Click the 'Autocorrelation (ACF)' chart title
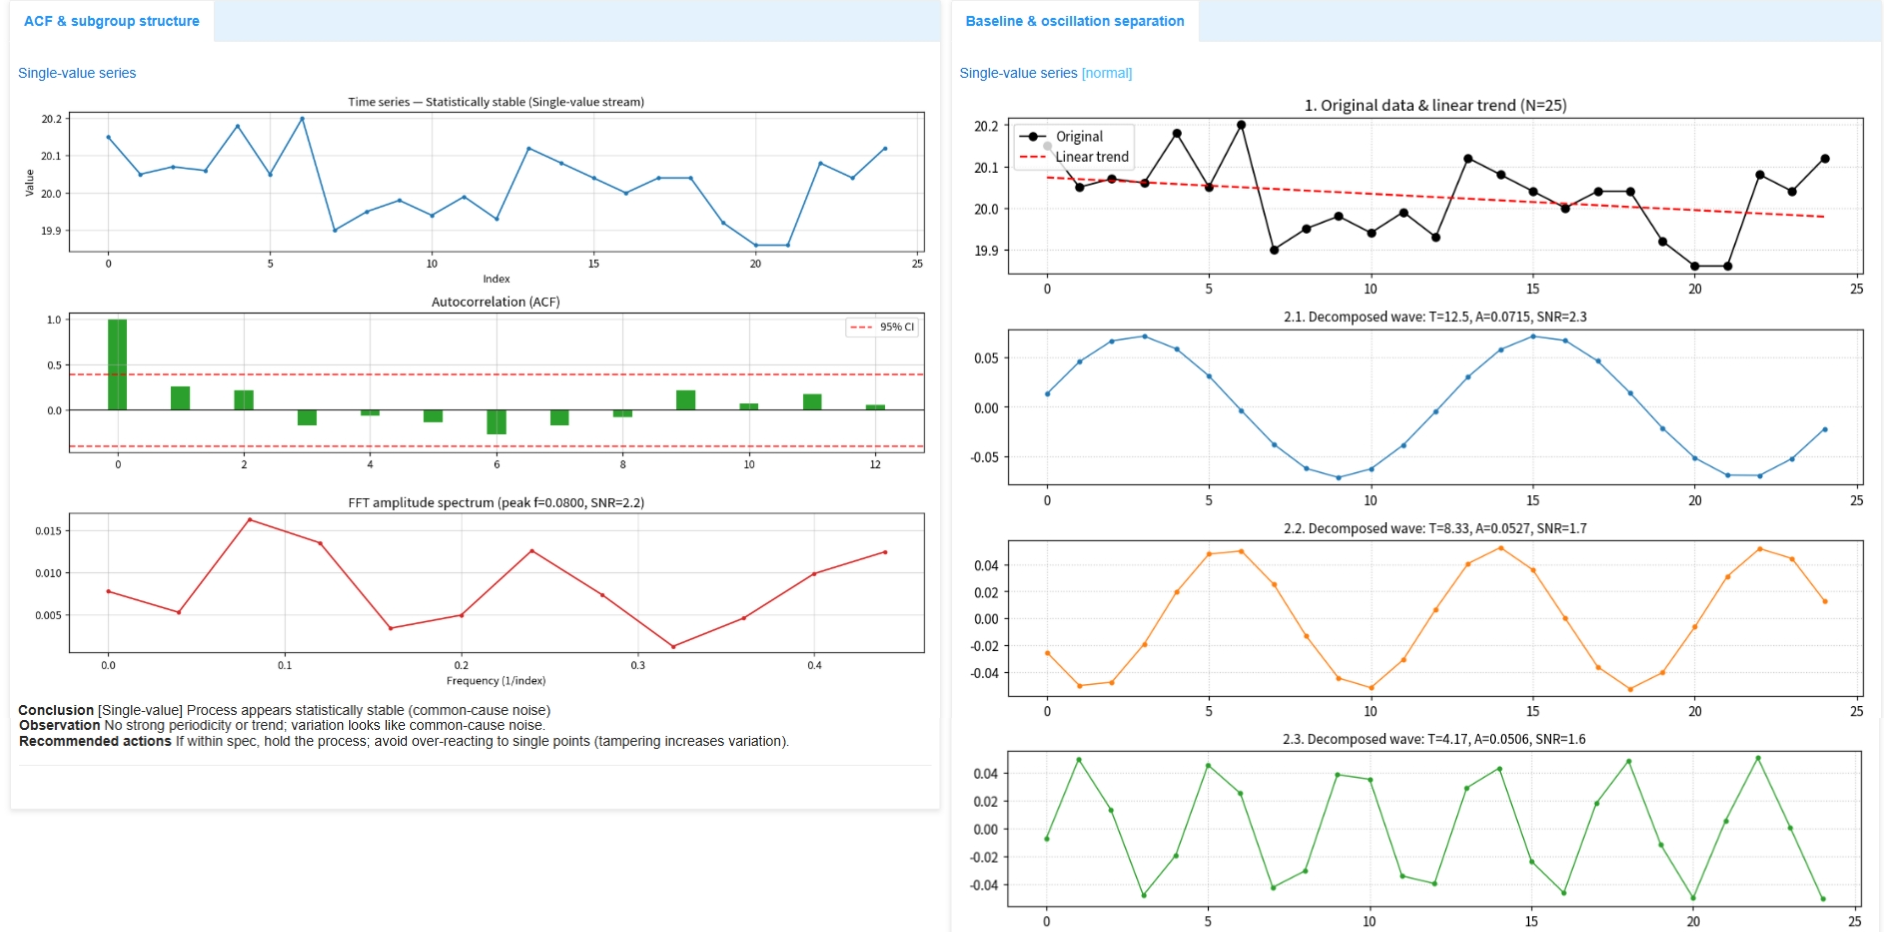 coord(496,302)
